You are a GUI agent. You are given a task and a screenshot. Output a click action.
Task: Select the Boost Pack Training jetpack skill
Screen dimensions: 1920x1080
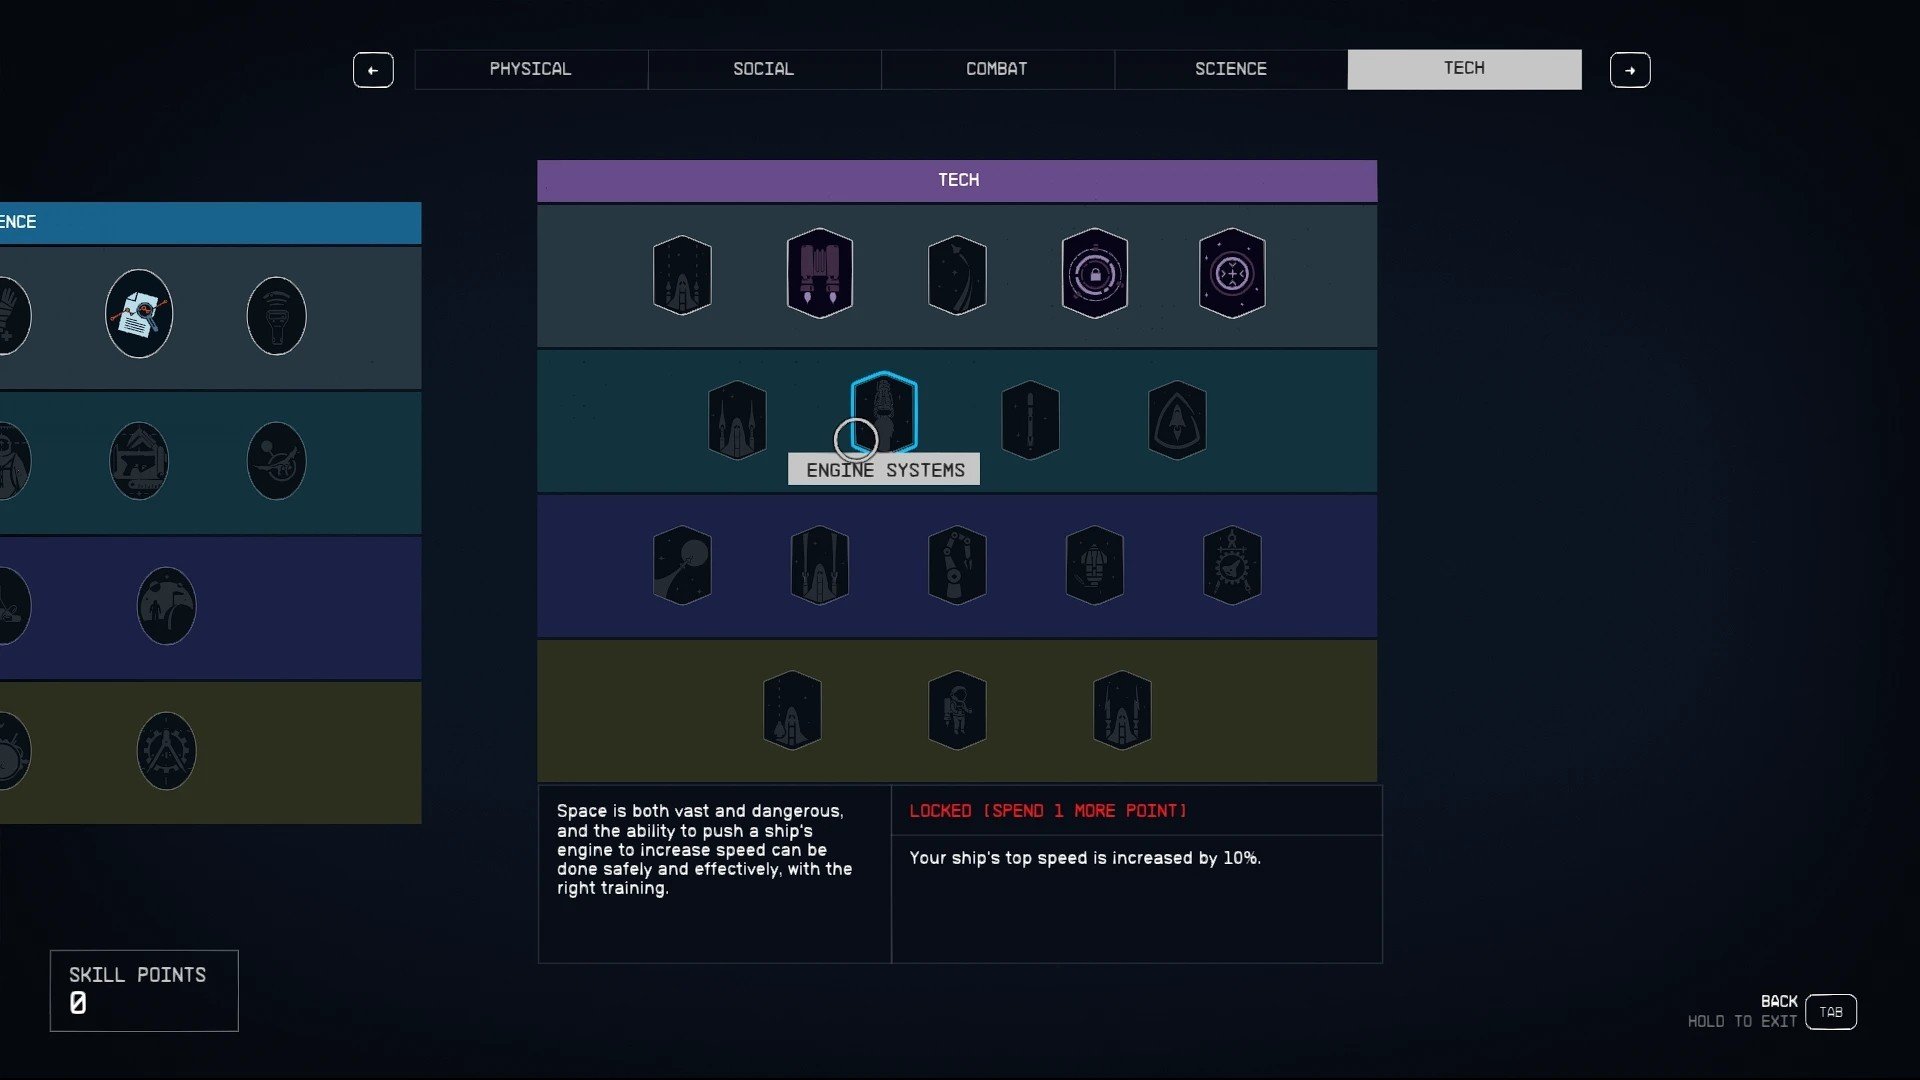coord(819,273)
